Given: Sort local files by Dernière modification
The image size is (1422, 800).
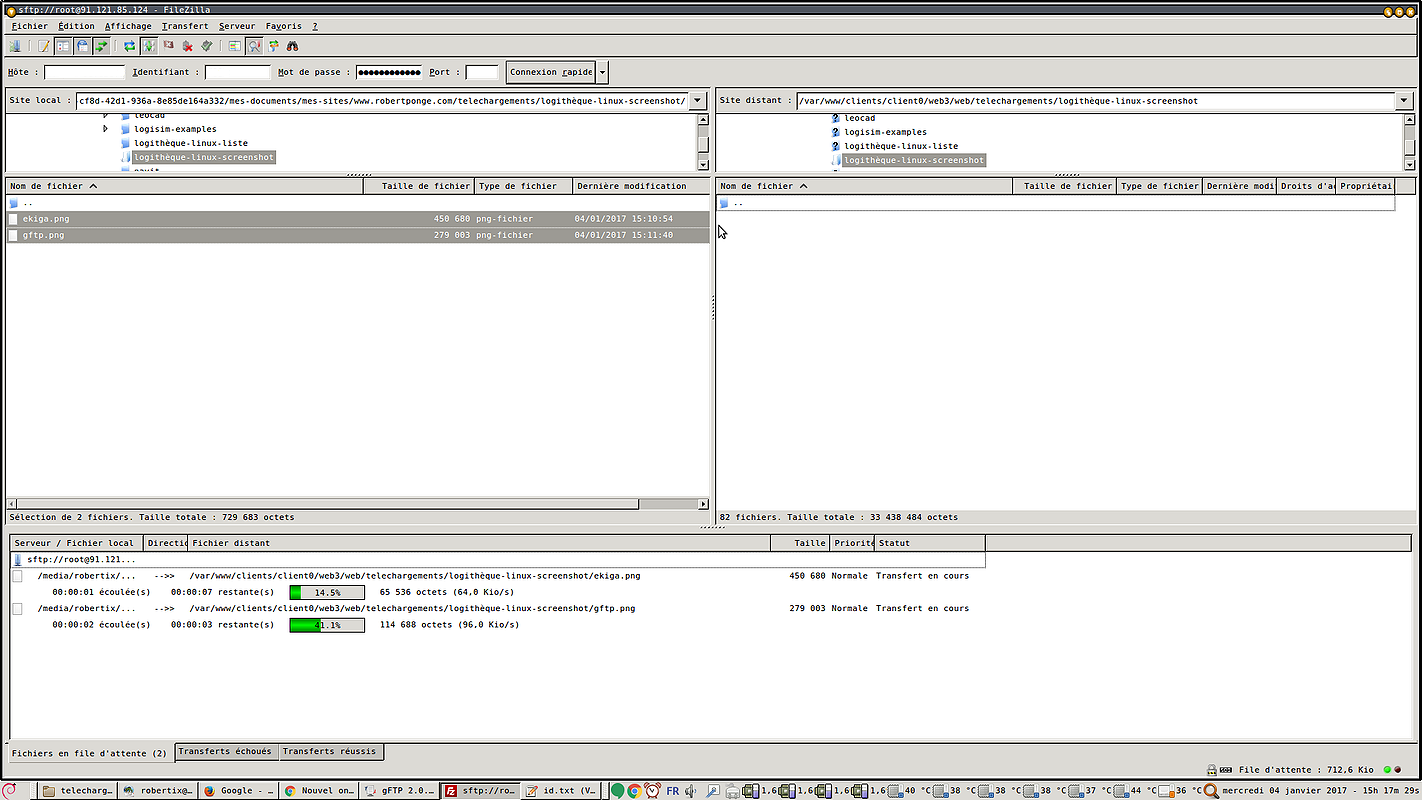Looking at the screenshot, I should point(641,186).
